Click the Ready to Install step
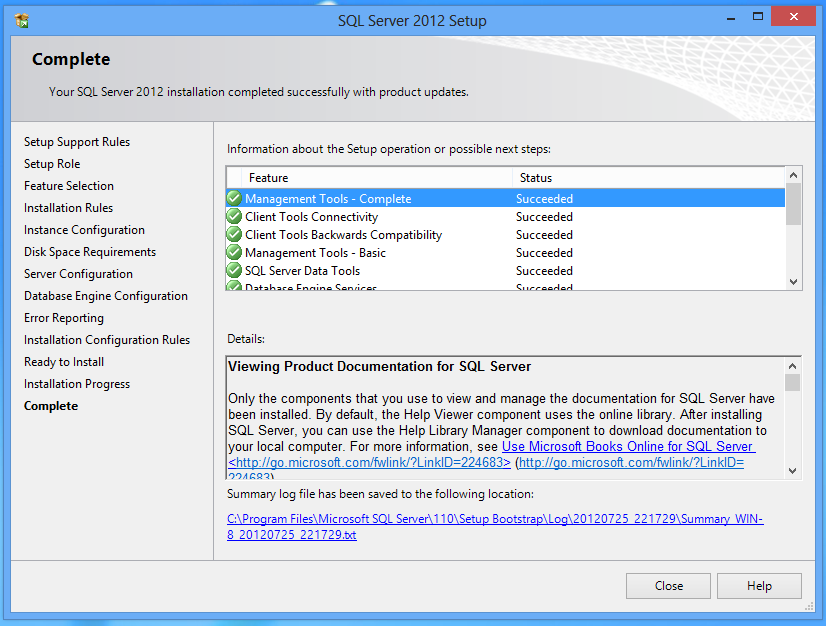The image size is (826, 626). [64, 362]
